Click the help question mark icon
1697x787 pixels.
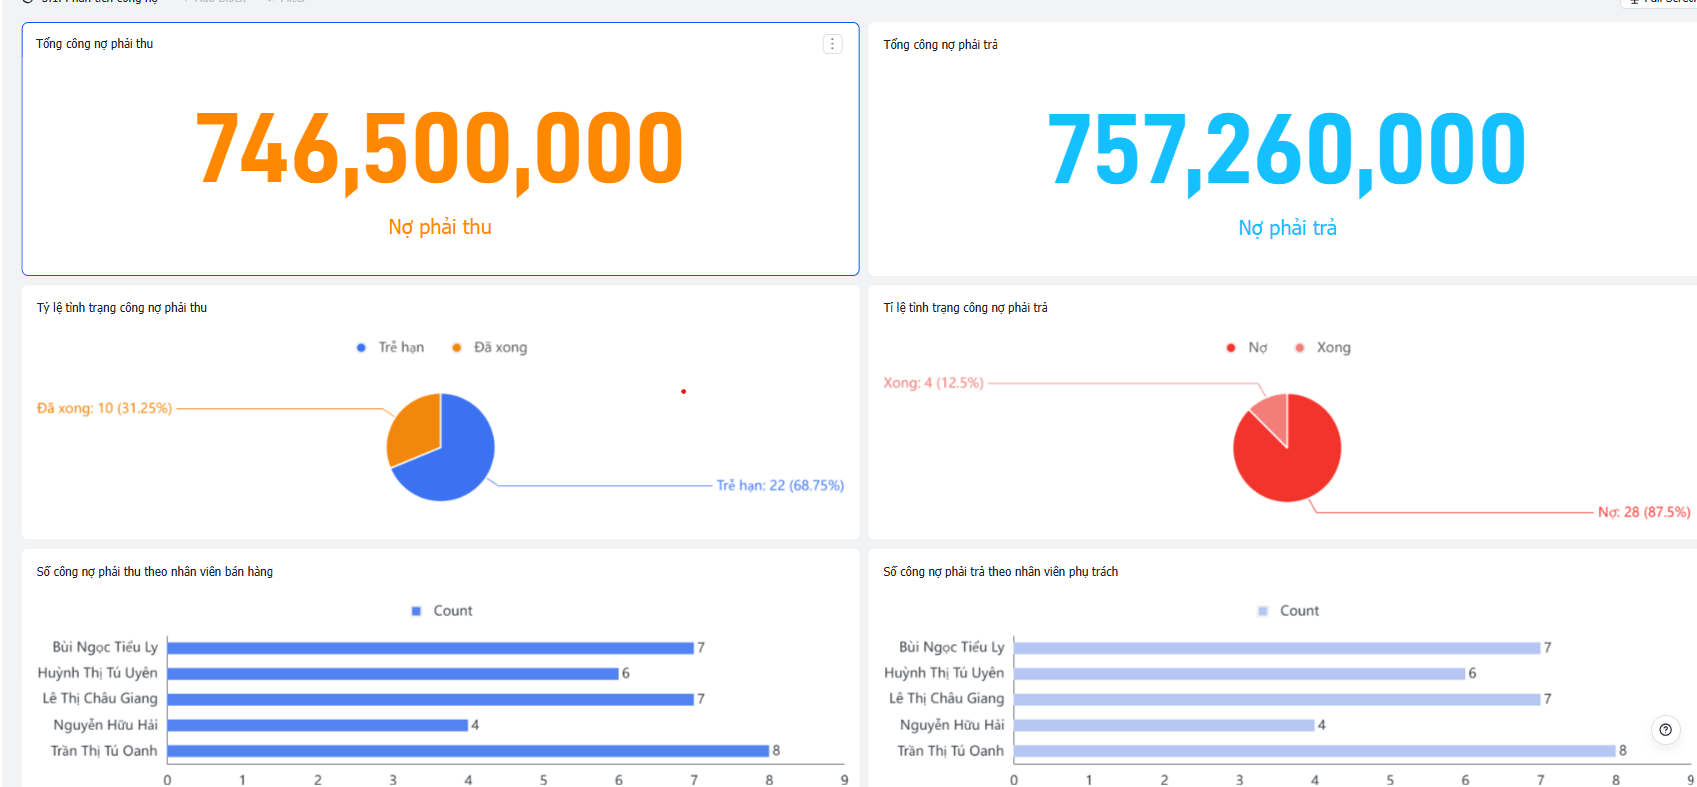click(1665, 730)
